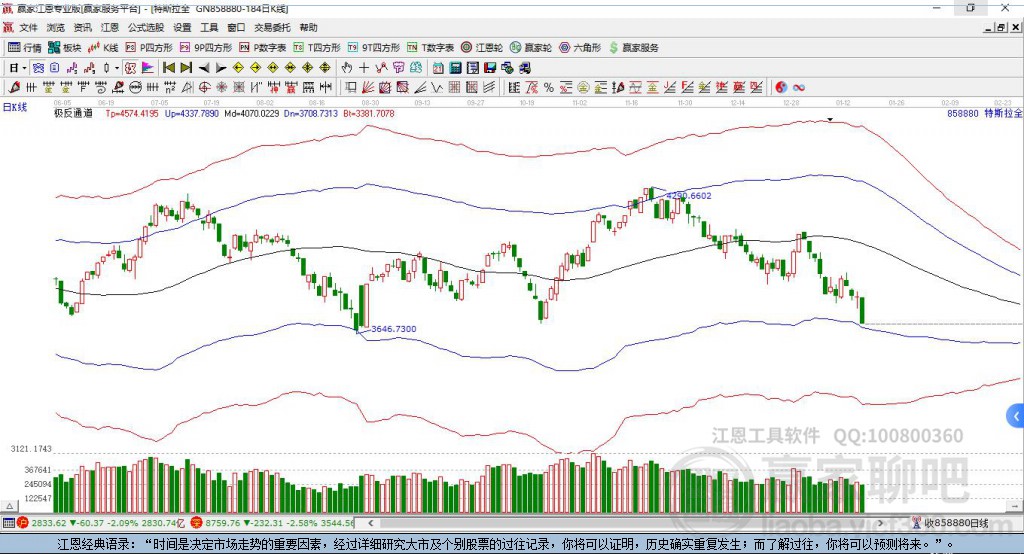1024x554 pixels.
Task: Click the horizontal scrollbar right arrow
Action: (x=880, y=523)
